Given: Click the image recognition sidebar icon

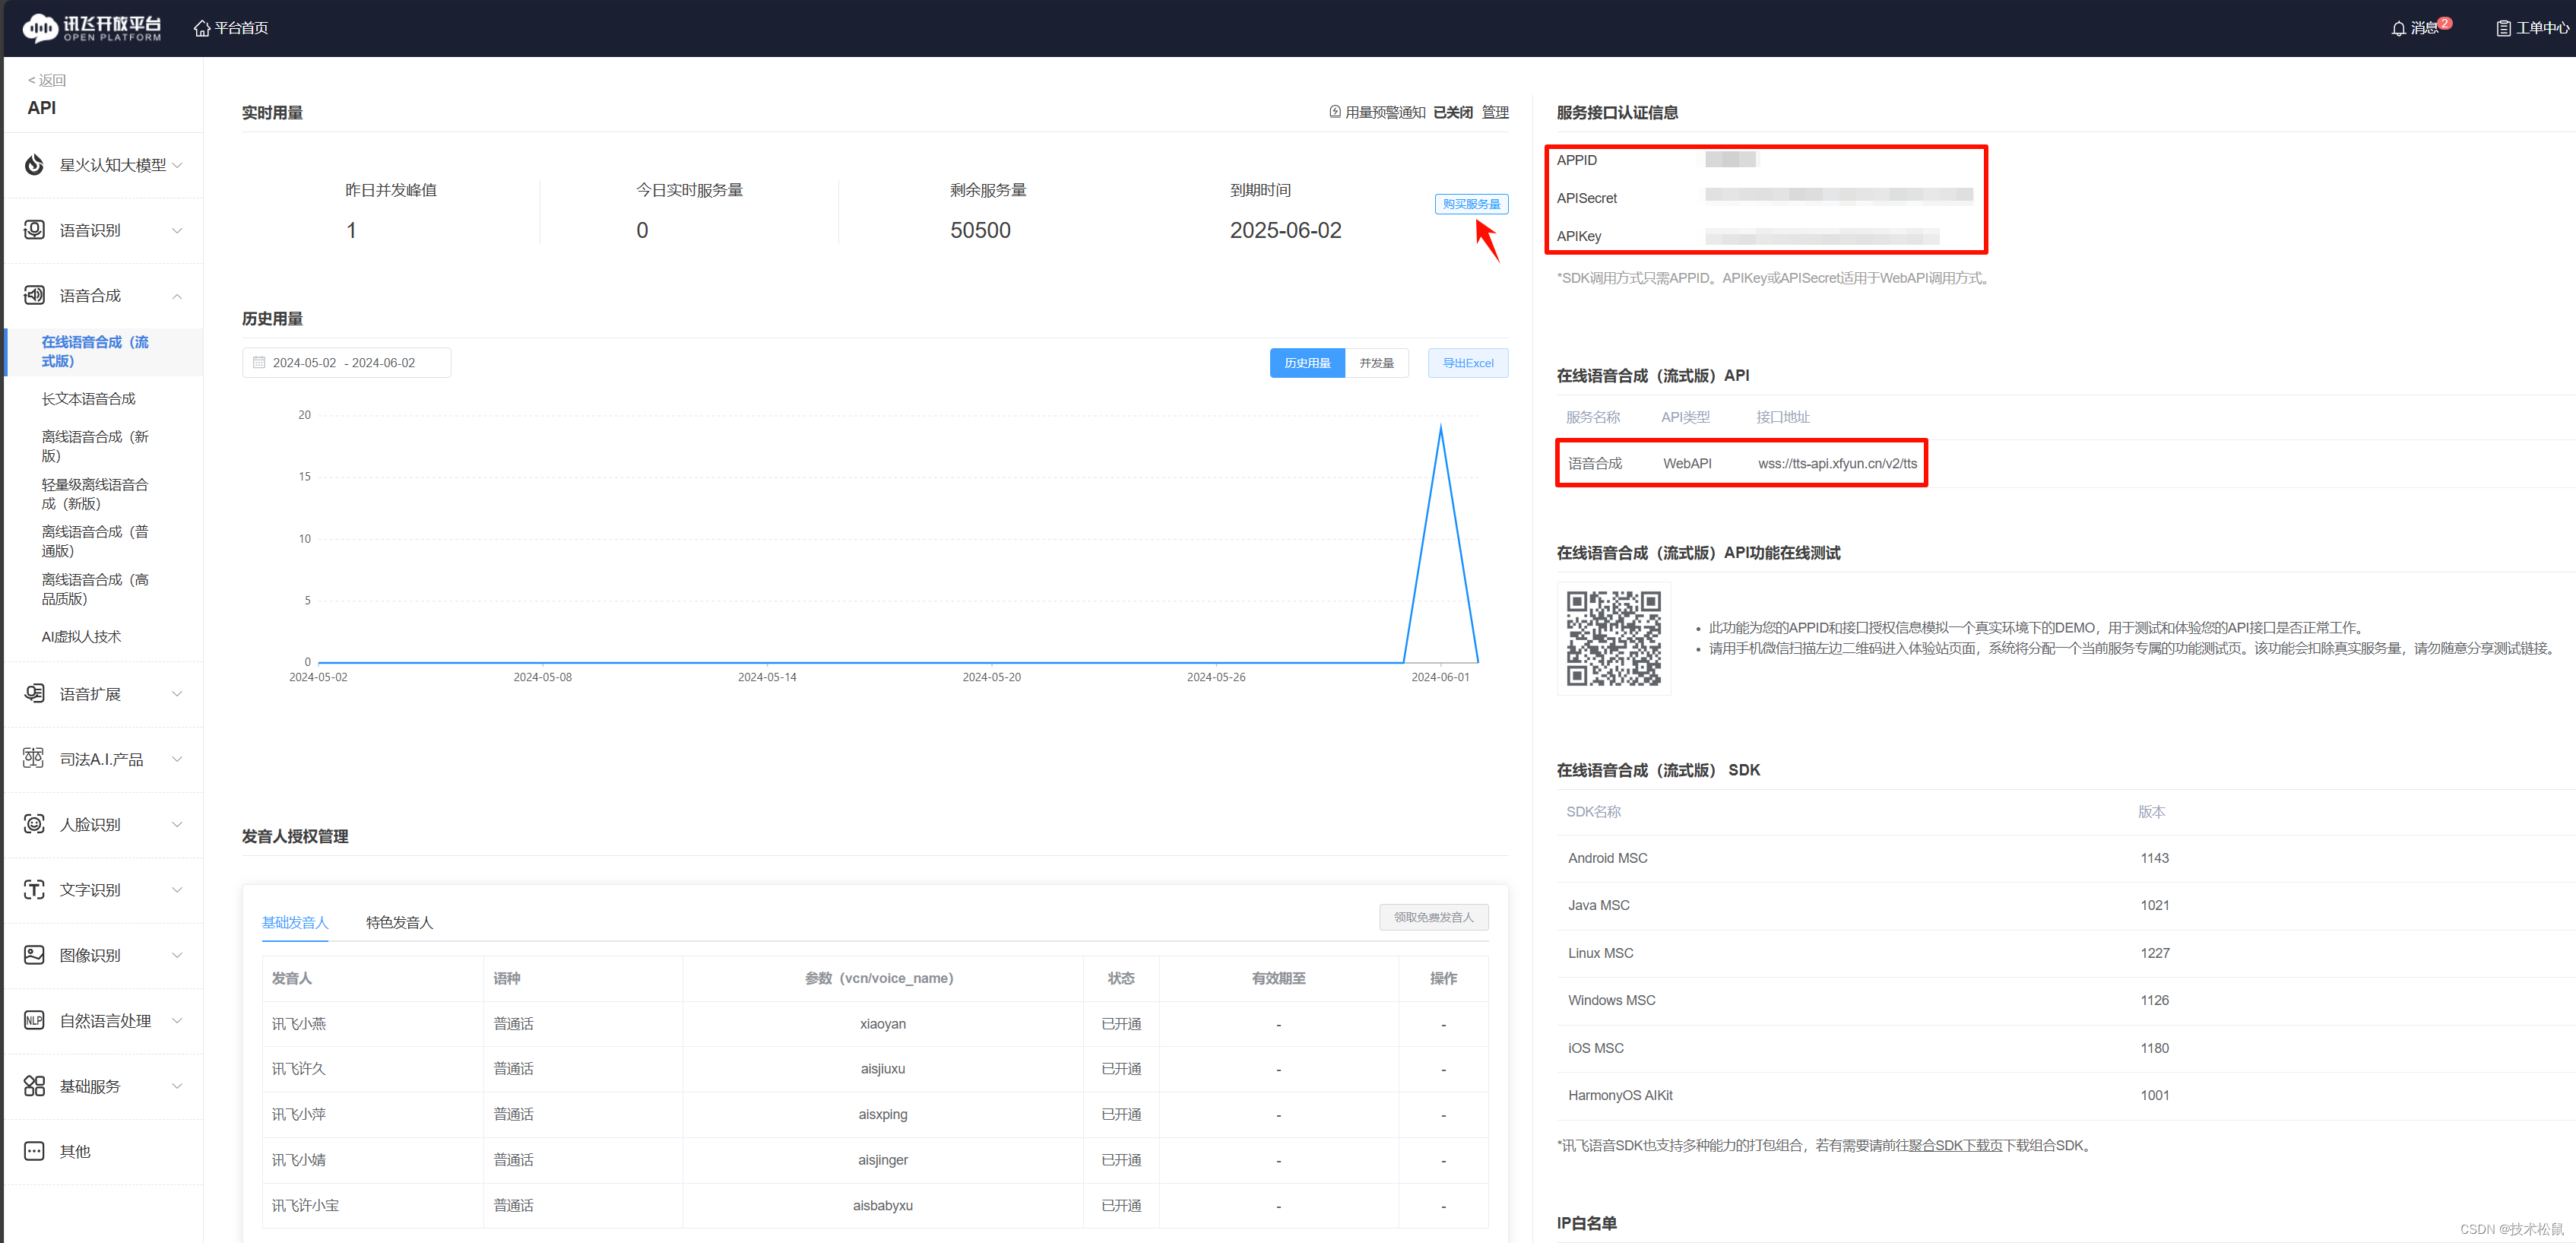Looking at the screenshot, I should pos(34,955).
